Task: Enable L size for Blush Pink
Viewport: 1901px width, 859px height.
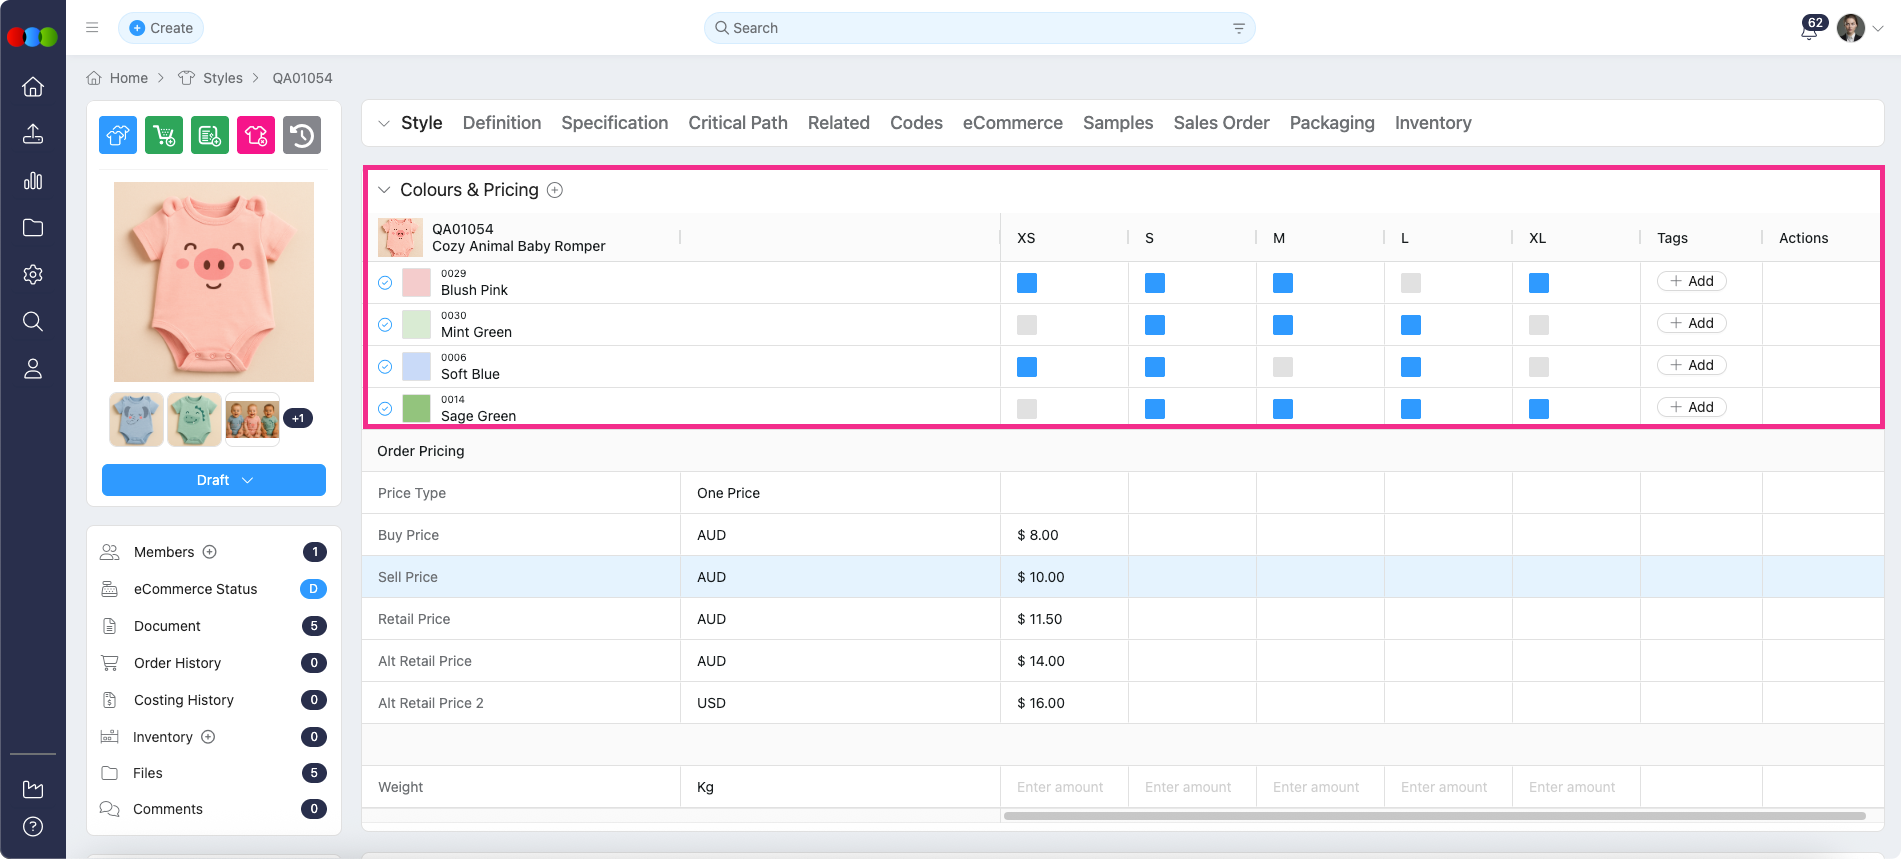Action: tap(1410, 283)
